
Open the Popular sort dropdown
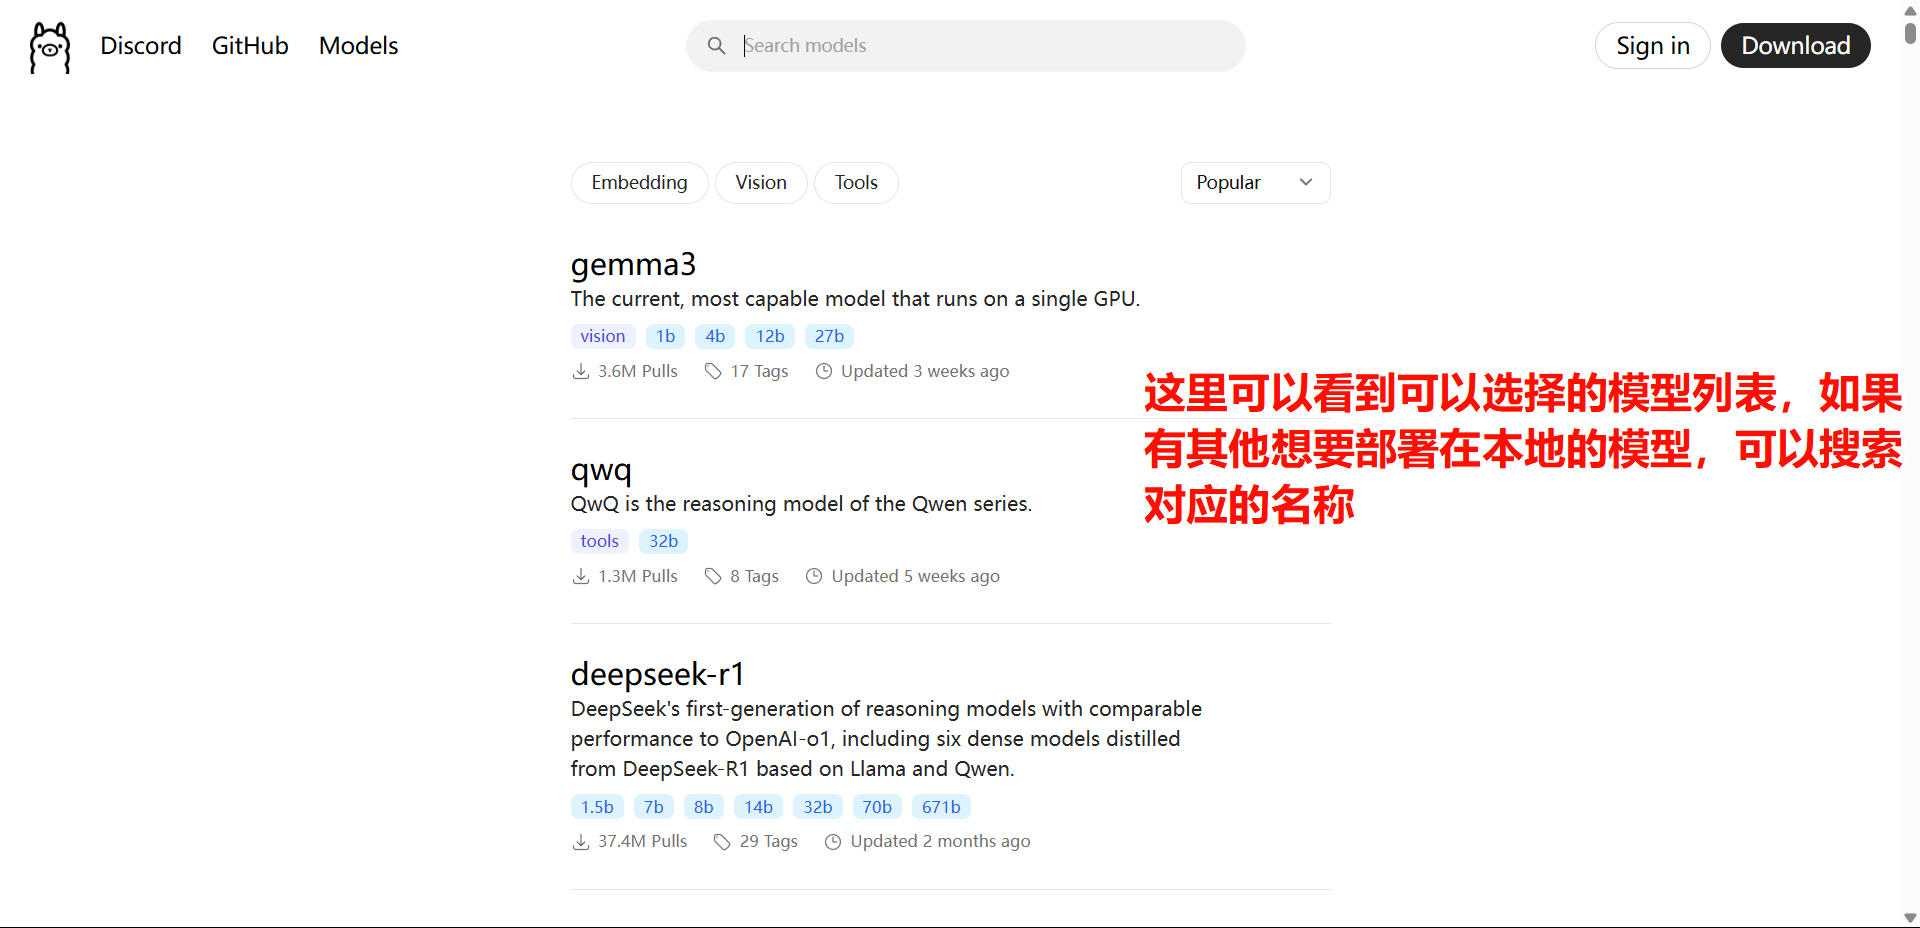click(x=1255, y=183)
